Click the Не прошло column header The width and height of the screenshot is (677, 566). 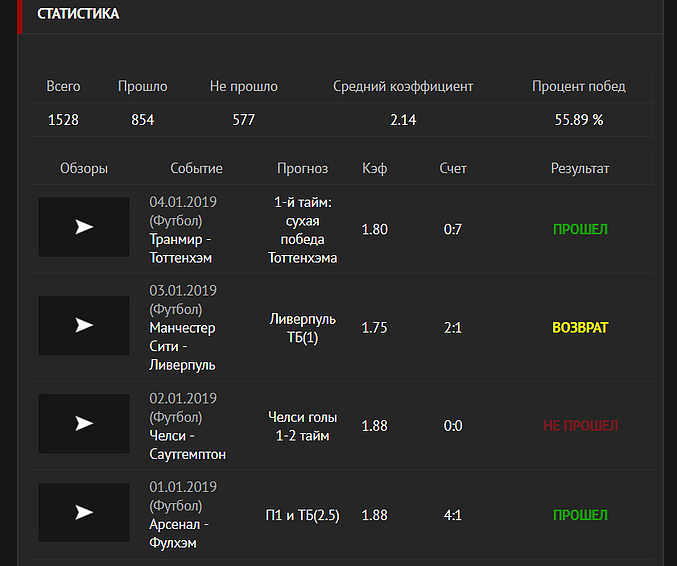point(244,86)
